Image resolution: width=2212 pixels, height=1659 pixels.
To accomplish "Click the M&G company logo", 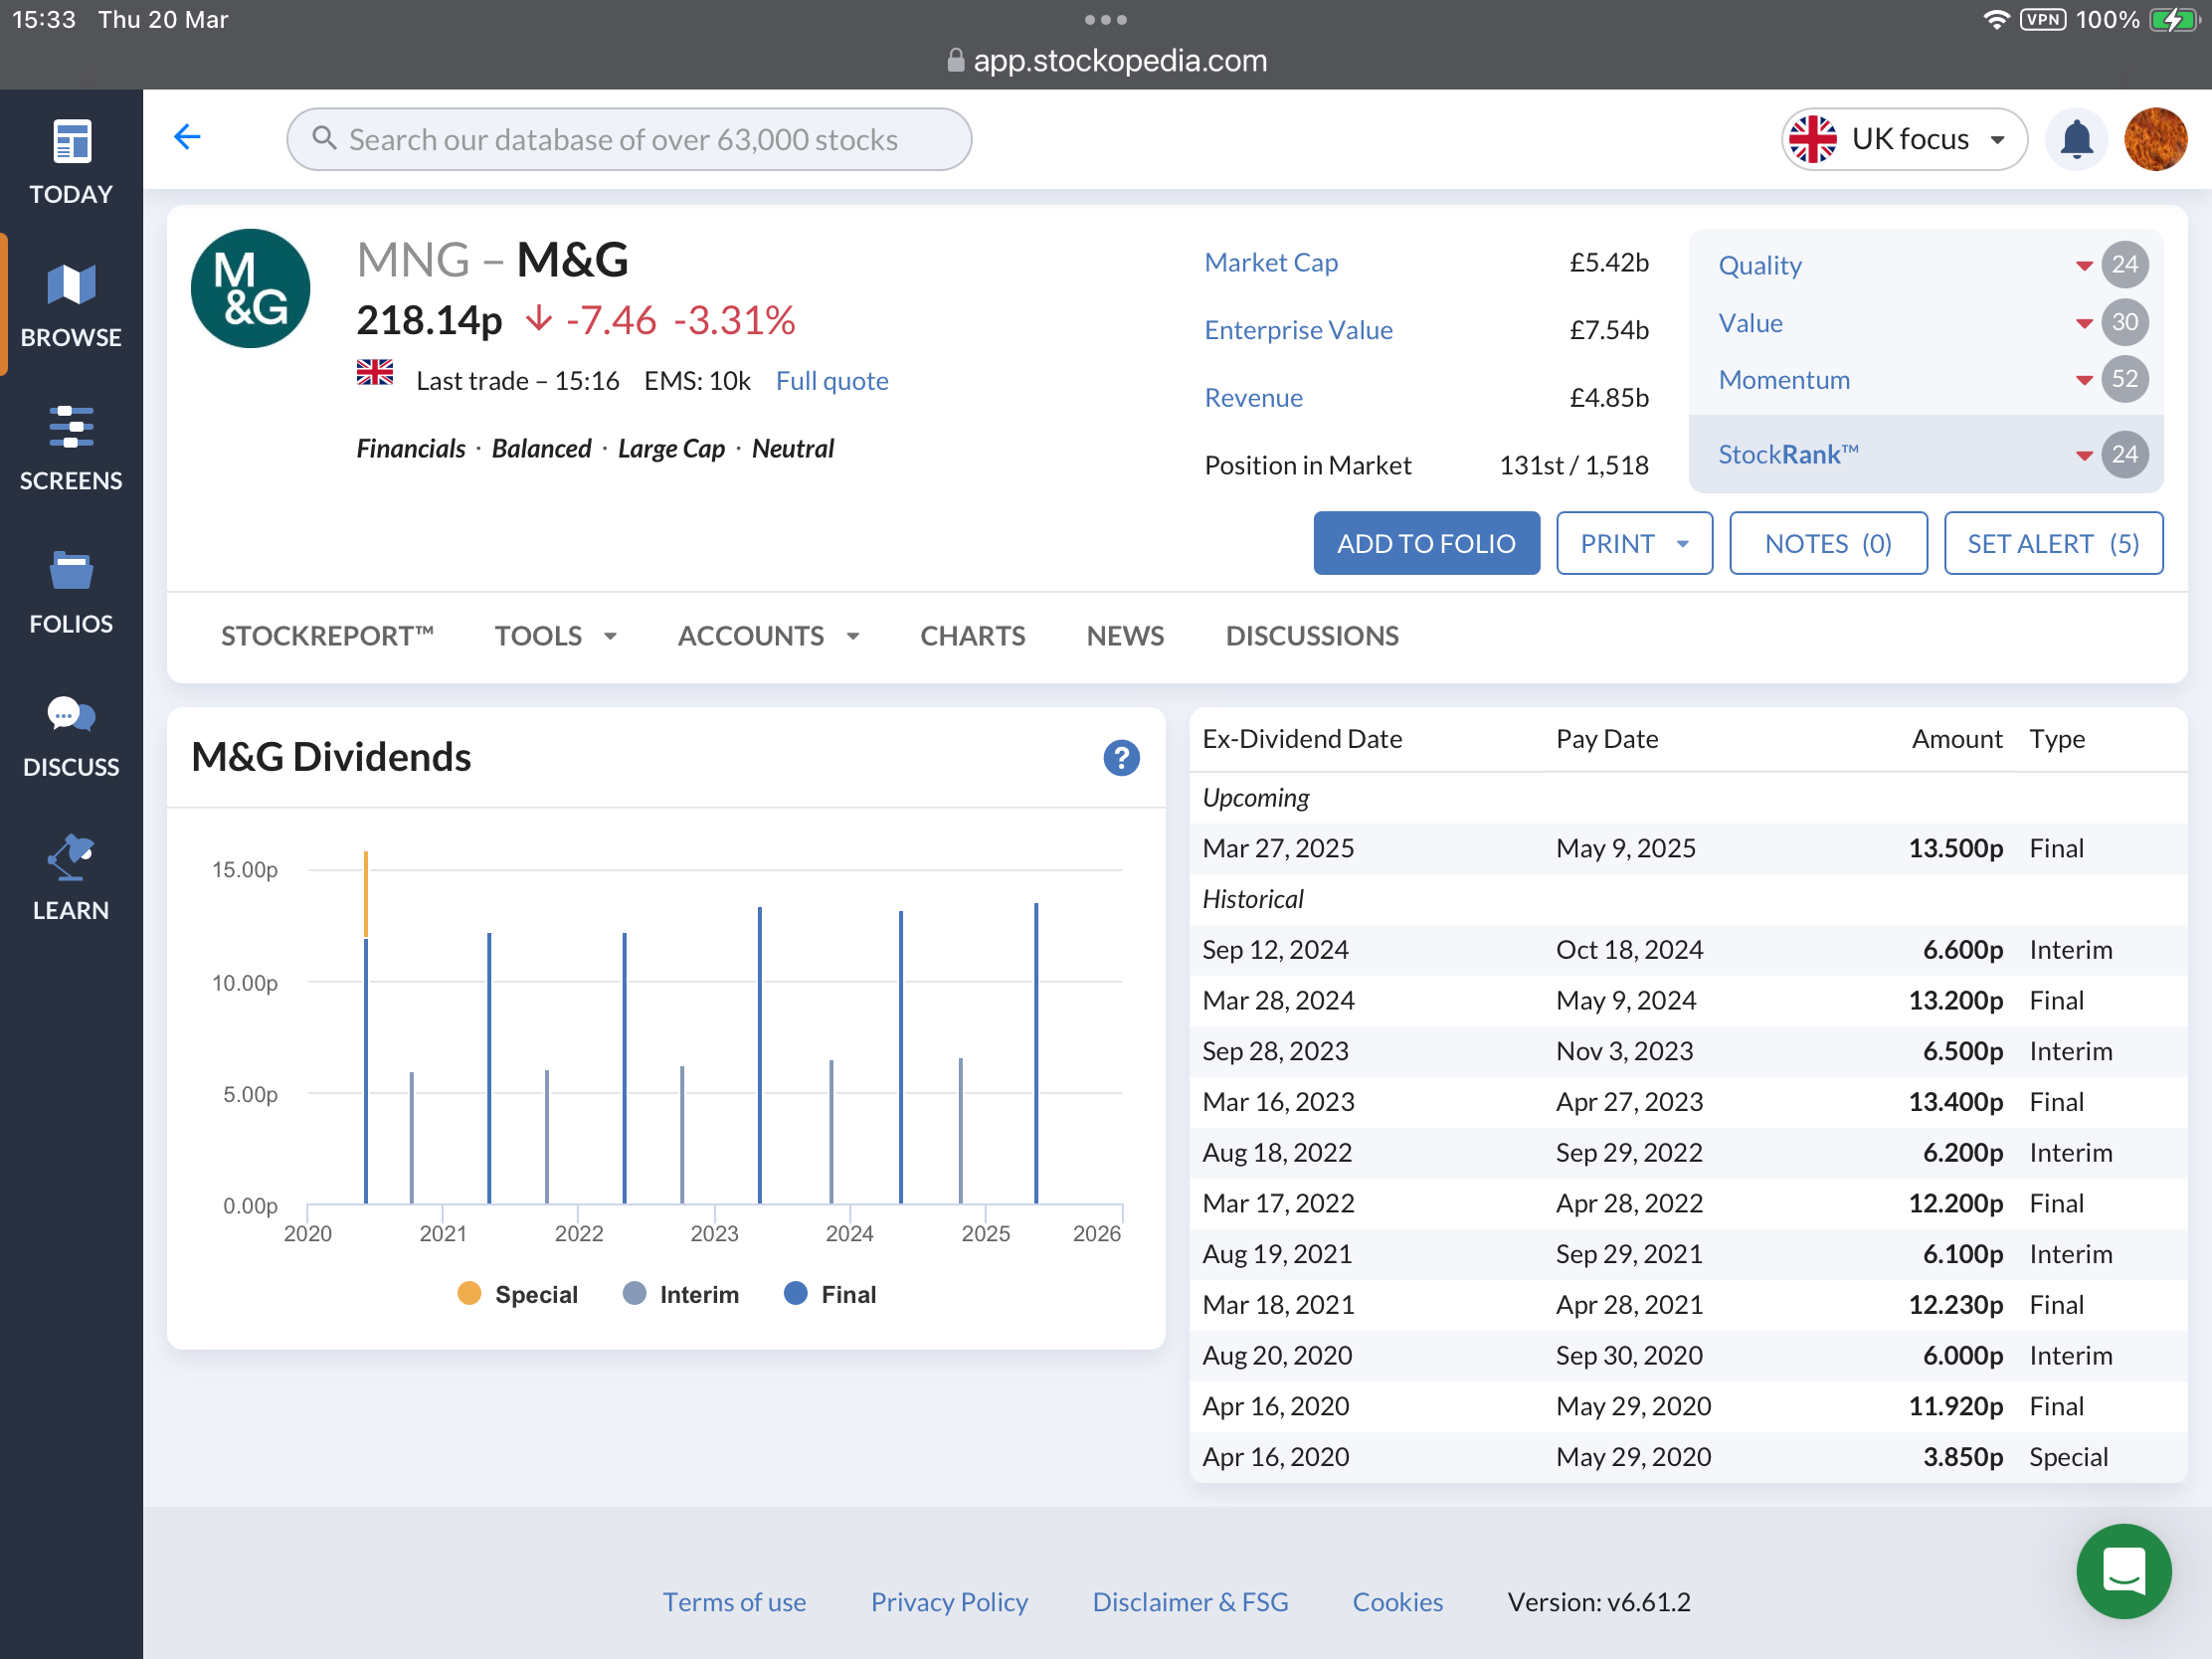I will click(250, 288).
